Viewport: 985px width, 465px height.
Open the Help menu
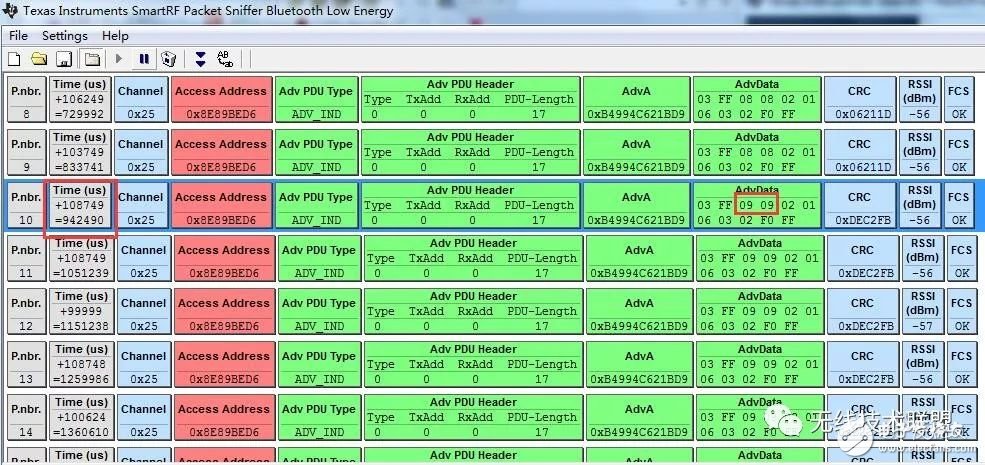[x=115, y=36]
